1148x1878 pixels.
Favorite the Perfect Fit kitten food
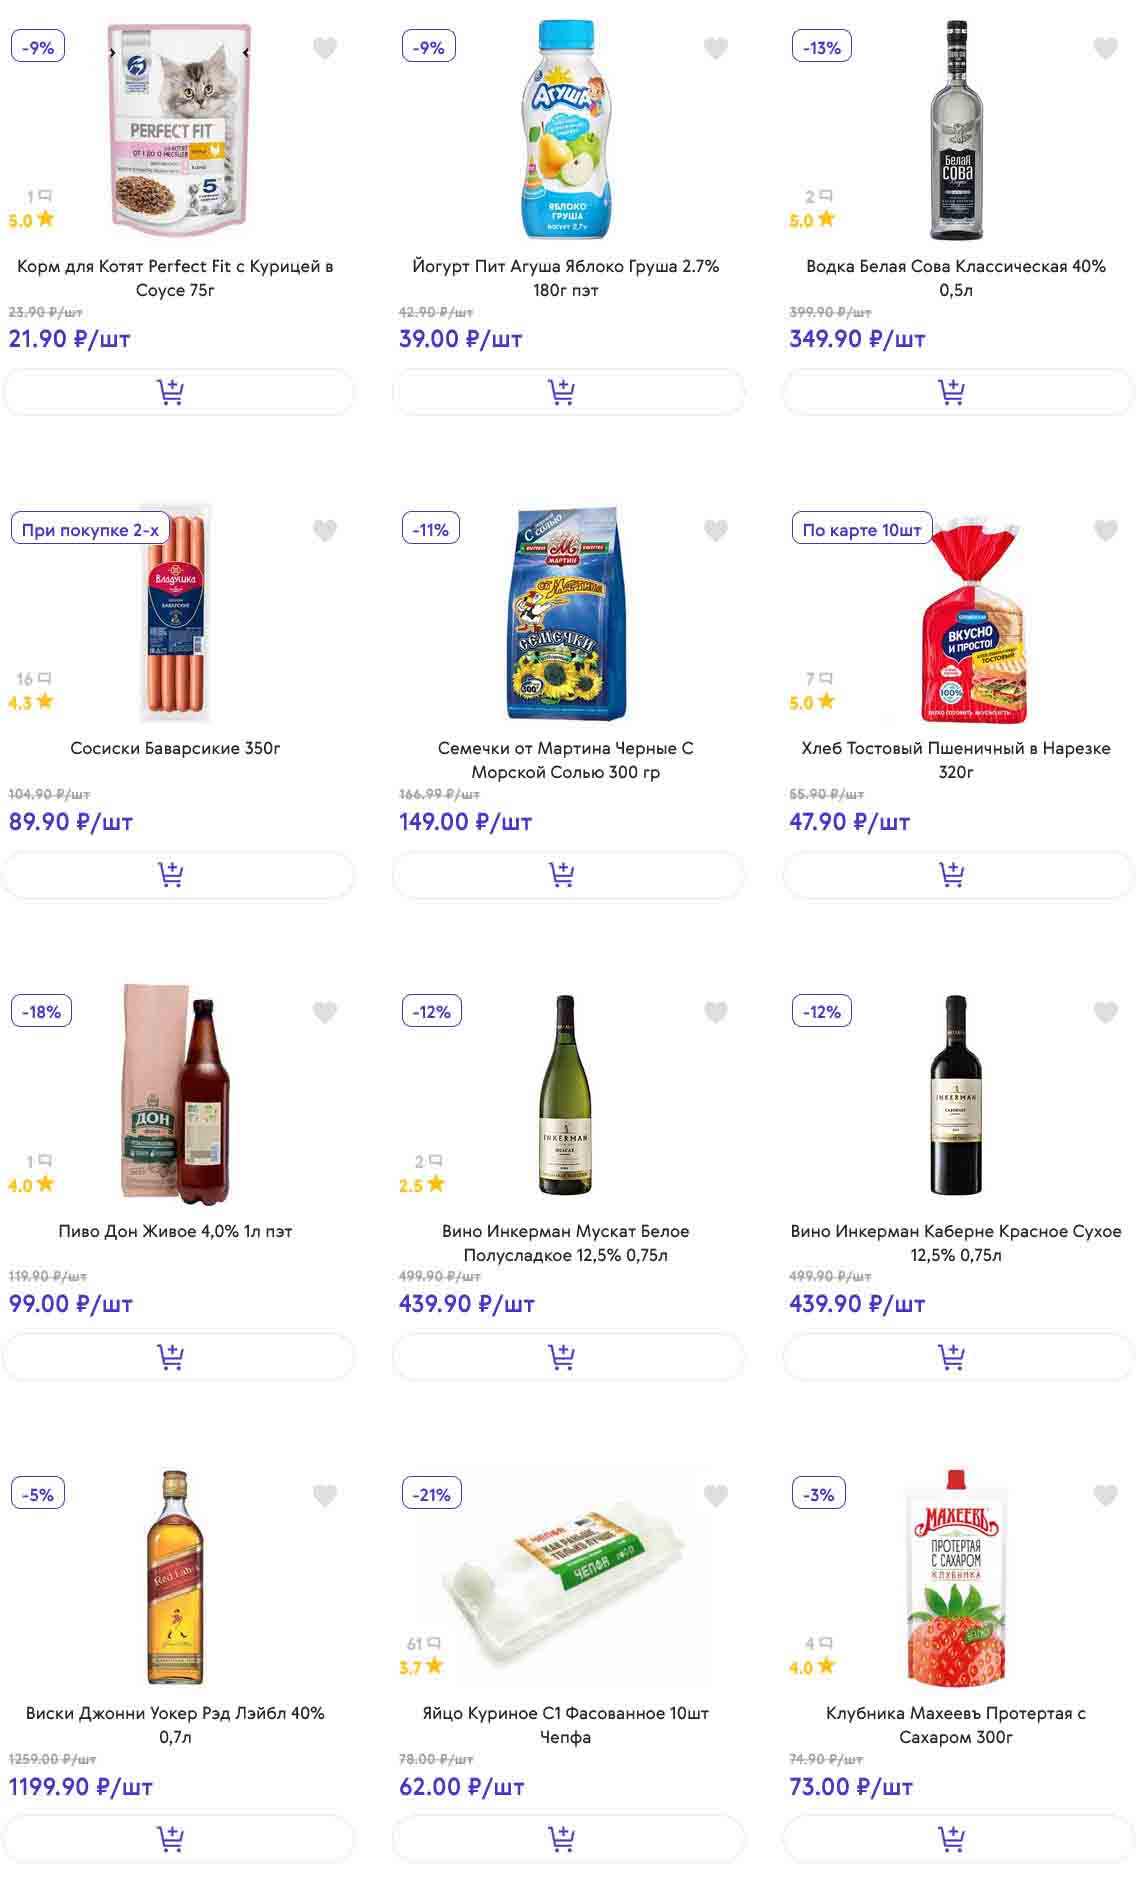pos(325,48)
